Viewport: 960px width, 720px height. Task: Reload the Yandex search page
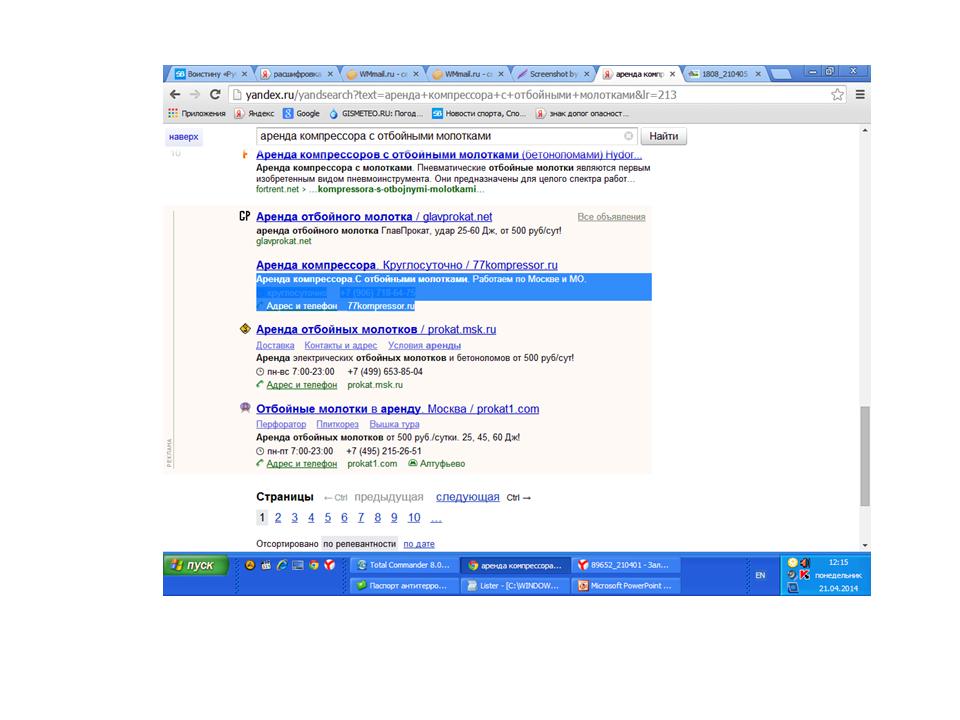pos(215,94)
